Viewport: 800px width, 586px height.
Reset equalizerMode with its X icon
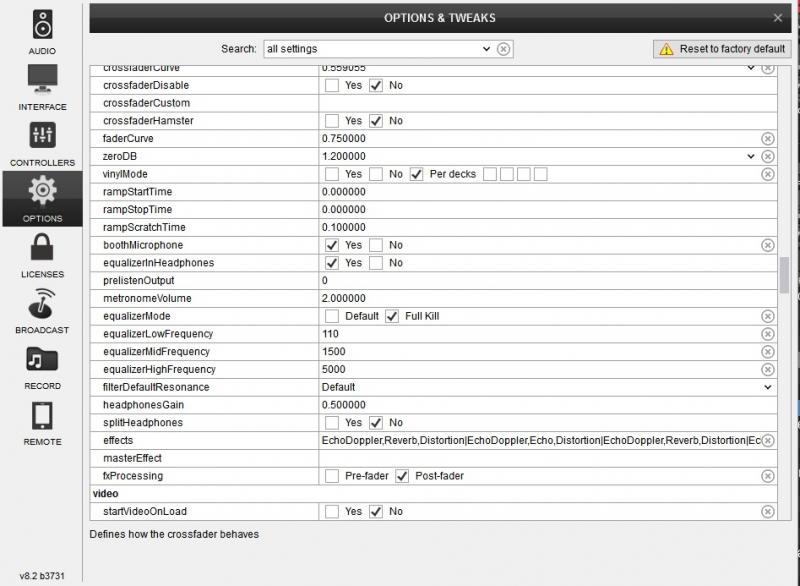pyautogui.click(x=767, y=316)
